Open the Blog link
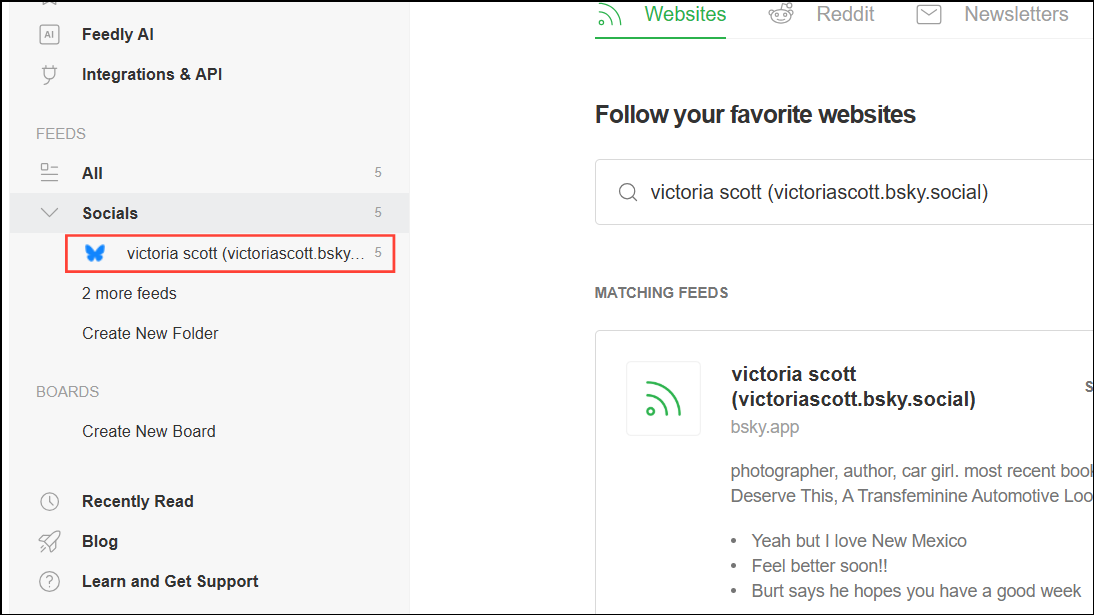The height and width of the screenshot is (615, 1094). 100,541
